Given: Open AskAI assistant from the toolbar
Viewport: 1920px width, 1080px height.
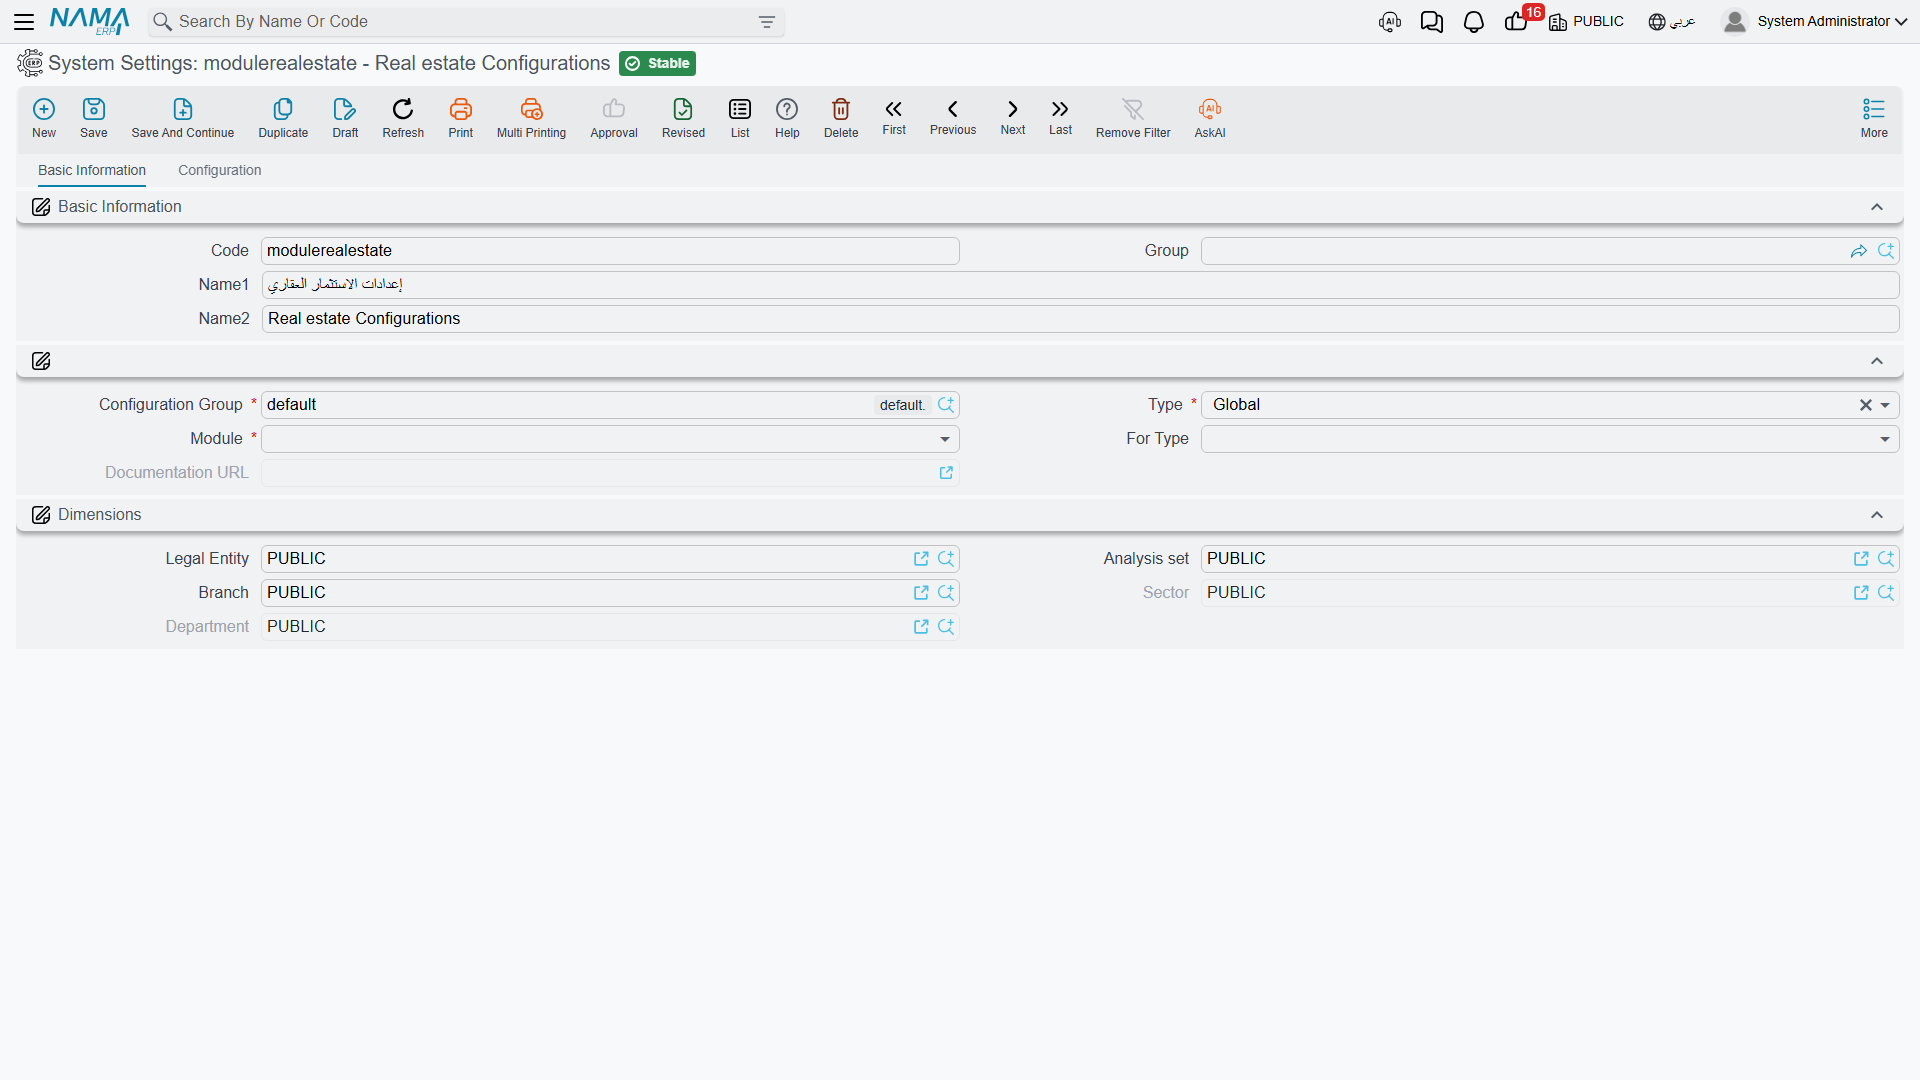Looking at the screenshot, I should coord(1210,118).
